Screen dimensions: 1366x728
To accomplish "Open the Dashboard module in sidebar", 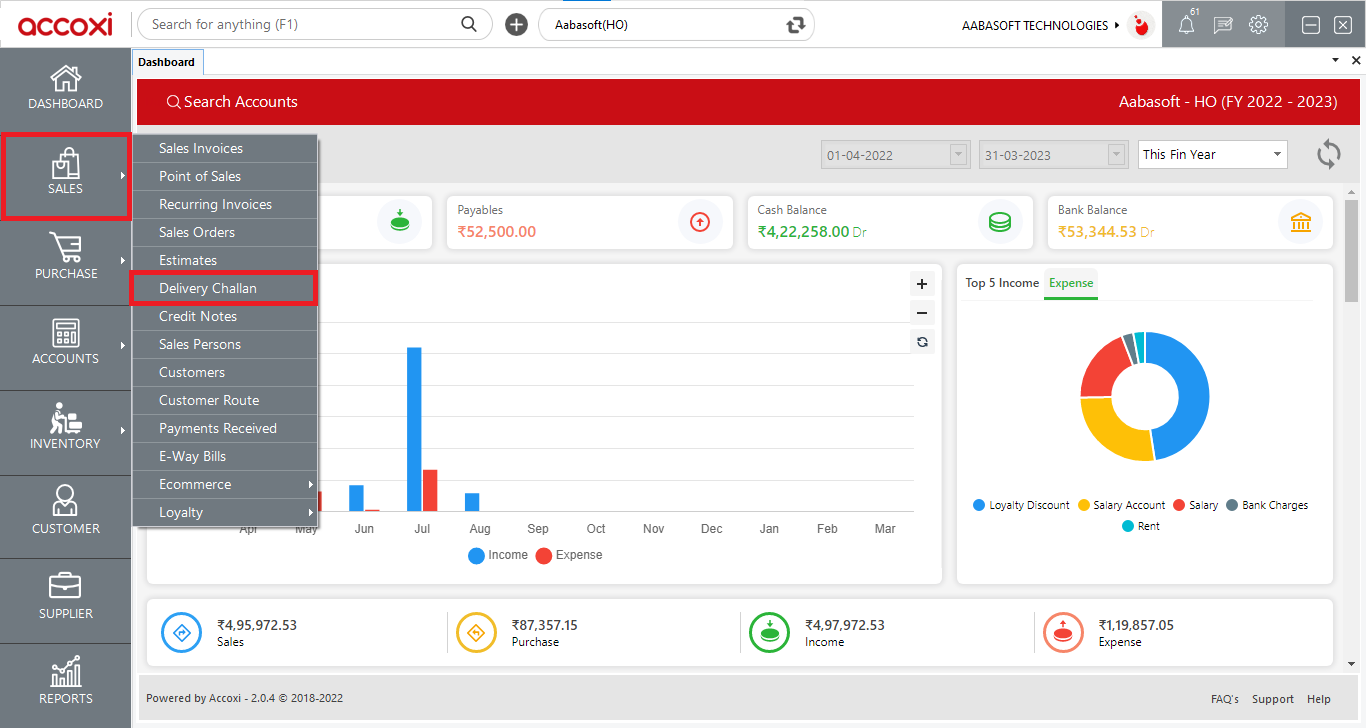I will [x=65, y=88].
